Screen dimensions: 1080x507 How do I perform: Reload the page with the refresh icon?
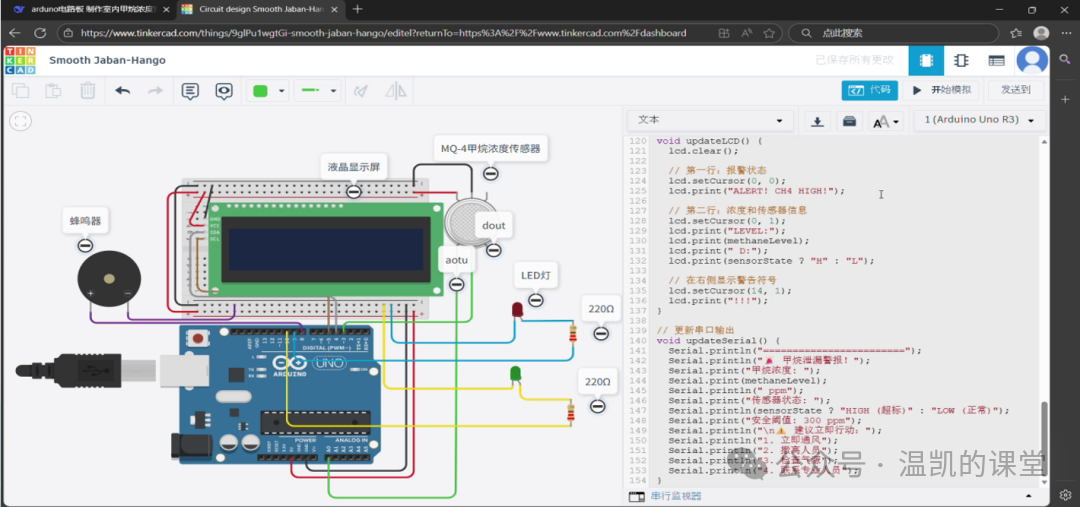tap(40, 33)
